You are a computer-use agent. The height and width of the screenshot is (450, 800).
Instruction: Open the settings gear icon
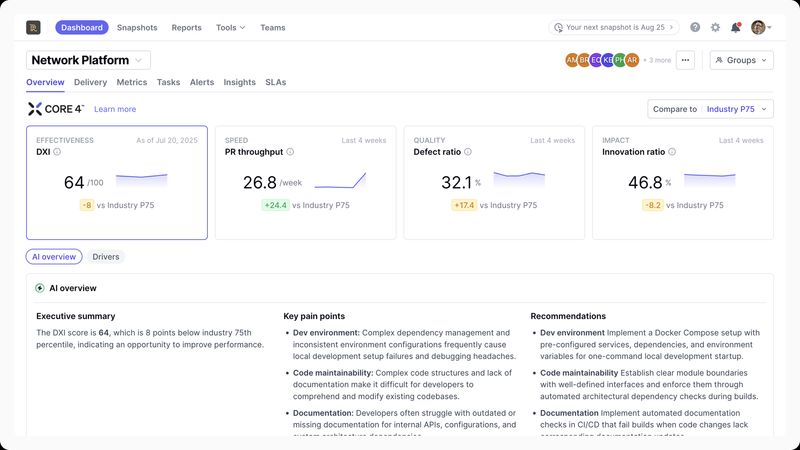pyautogui.click(x=715, y=28)
